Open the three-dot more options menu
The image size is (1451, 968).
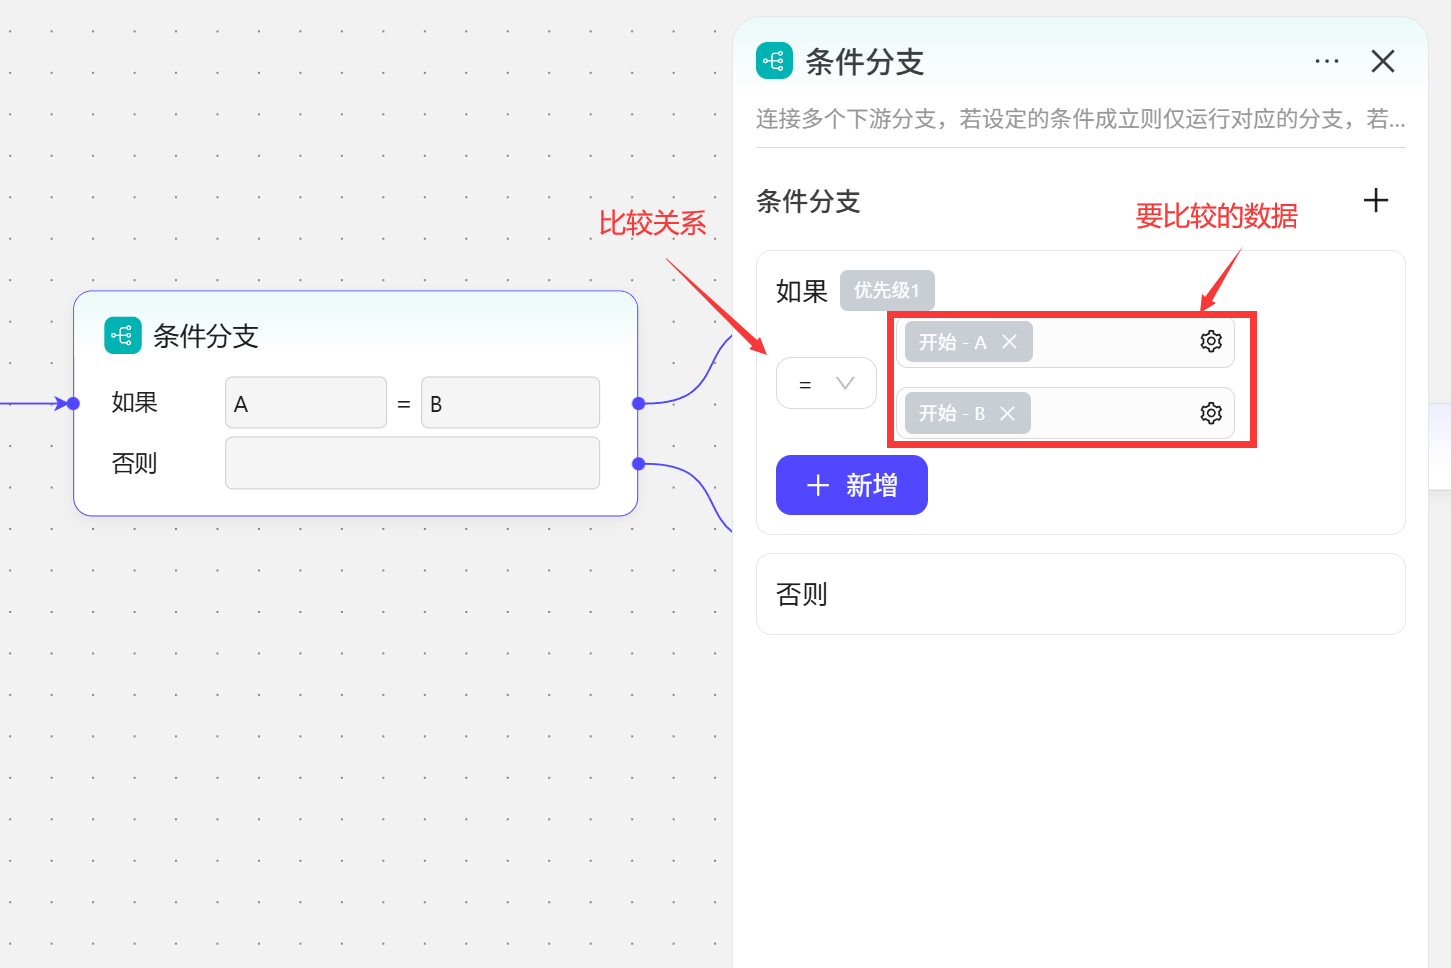point(1326,62)
